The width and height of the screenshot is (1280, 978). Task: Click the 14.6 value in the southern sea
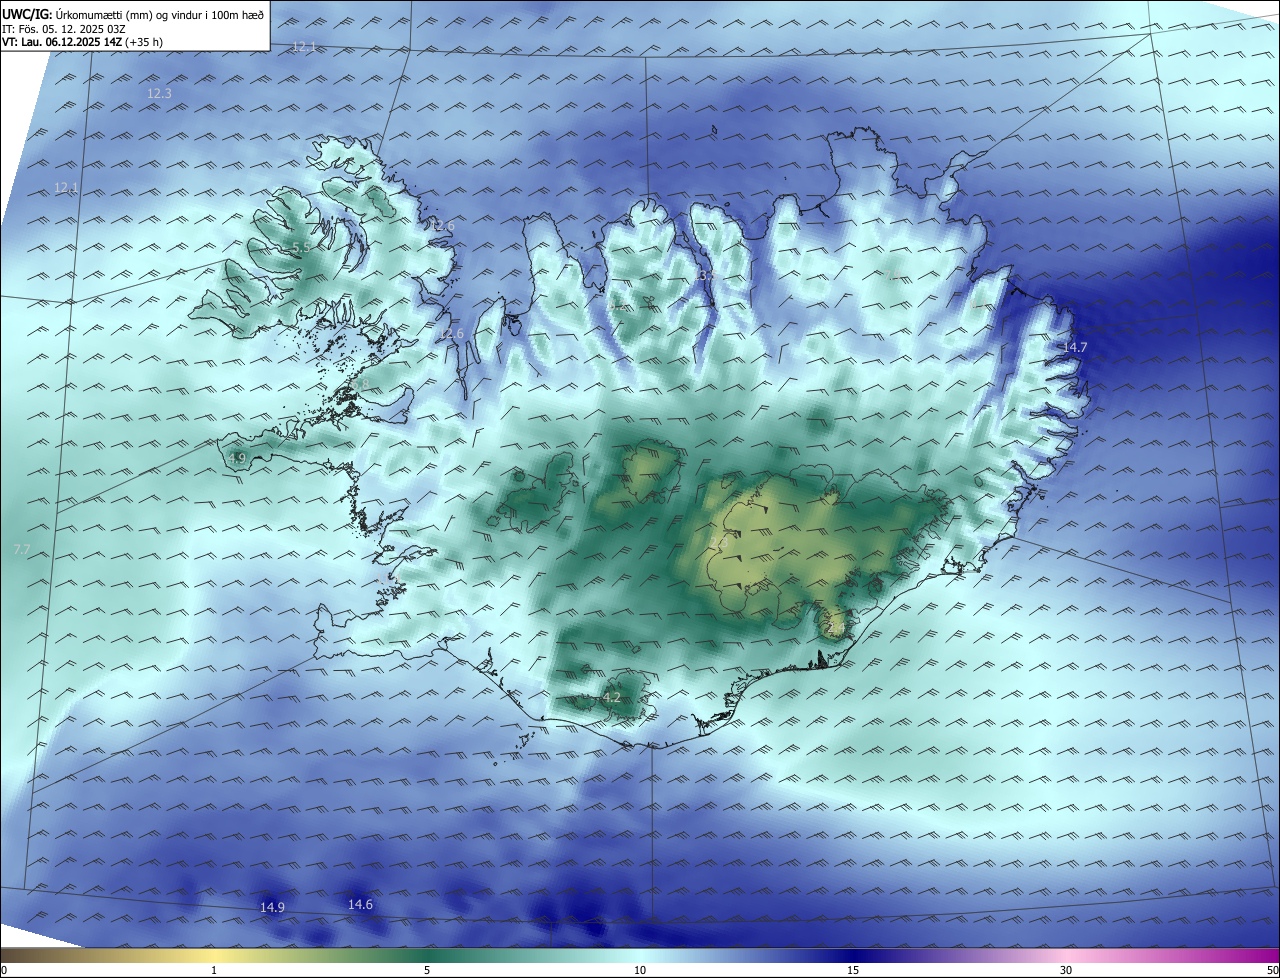(360, 904)
